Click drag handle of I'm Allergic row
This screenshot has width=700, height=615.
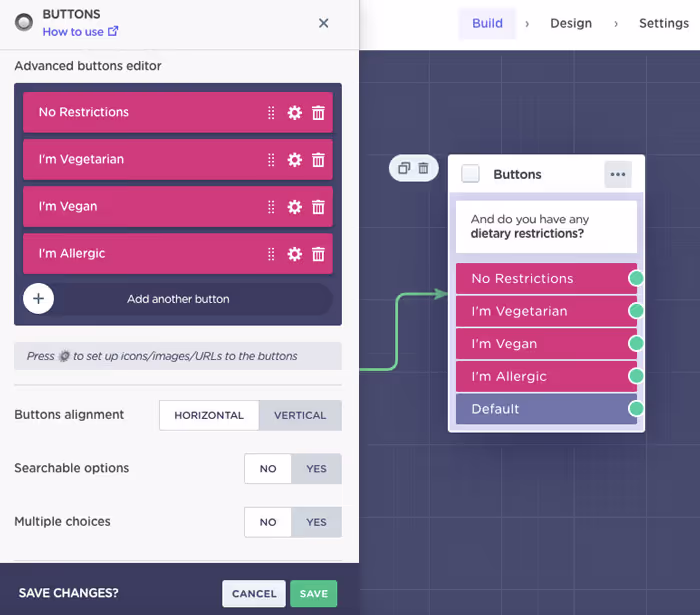271,254
